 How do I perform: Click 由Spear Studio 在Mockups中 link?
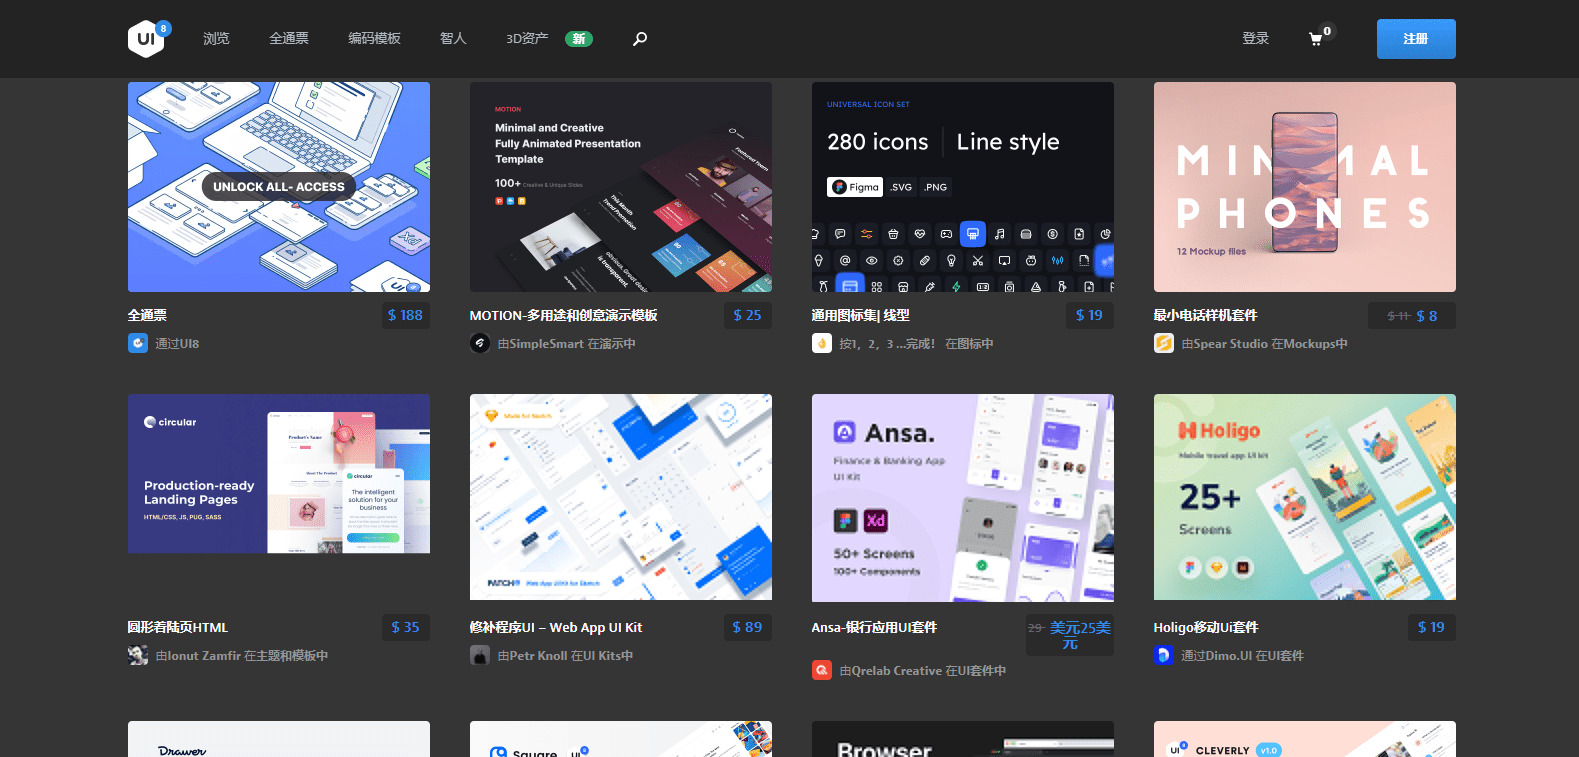coord(1264,343)
